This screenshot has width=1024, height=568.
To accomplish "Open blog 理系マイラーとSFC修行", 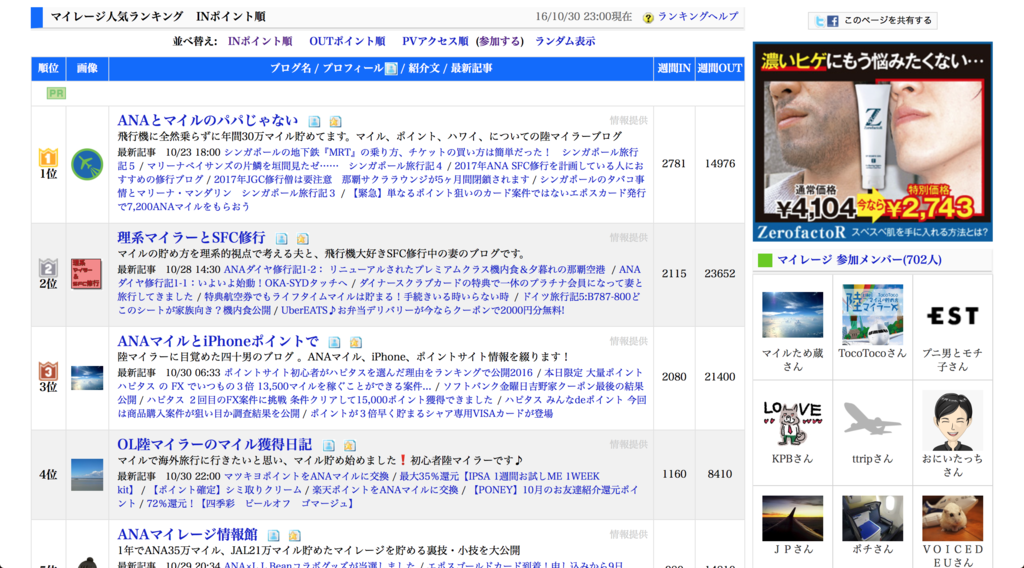I will pyautogui.click(x=191, y=238).
